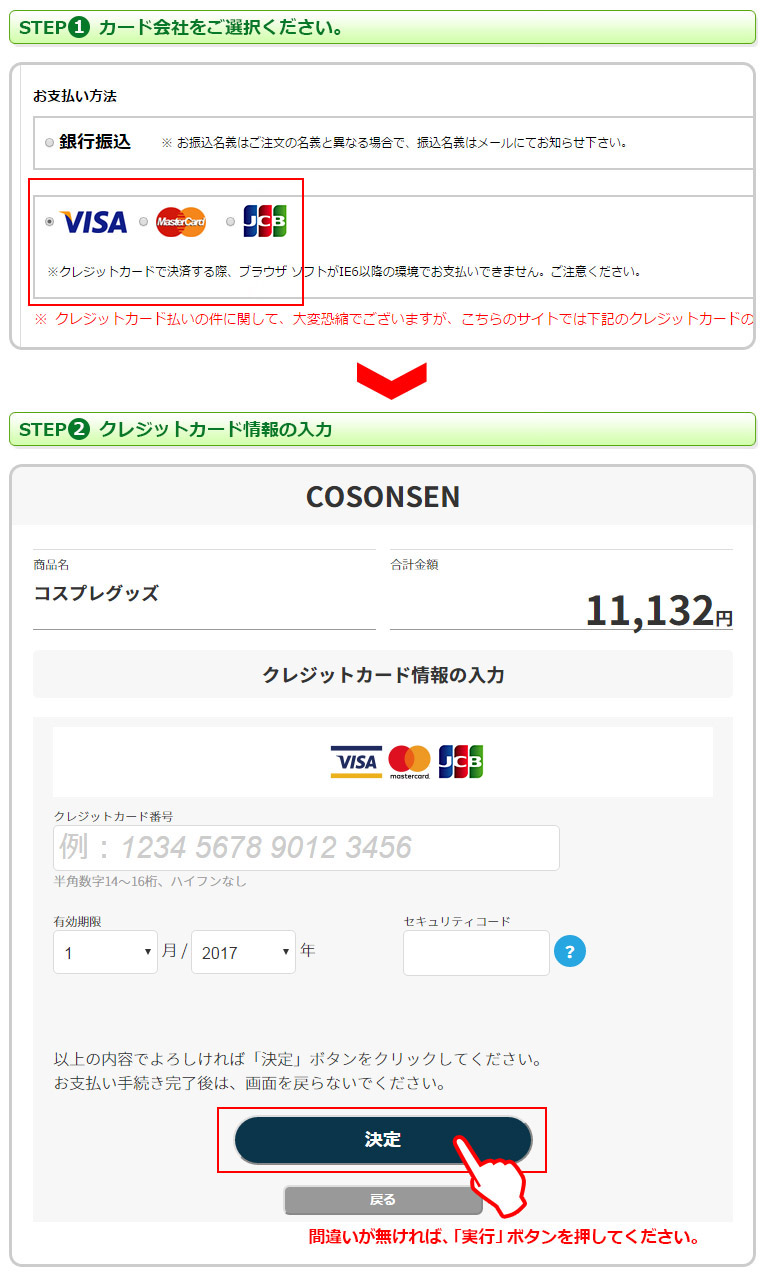765x1277 pixels.
Task: Click the small JCB logo above card number
Action: tap(461, 762)
